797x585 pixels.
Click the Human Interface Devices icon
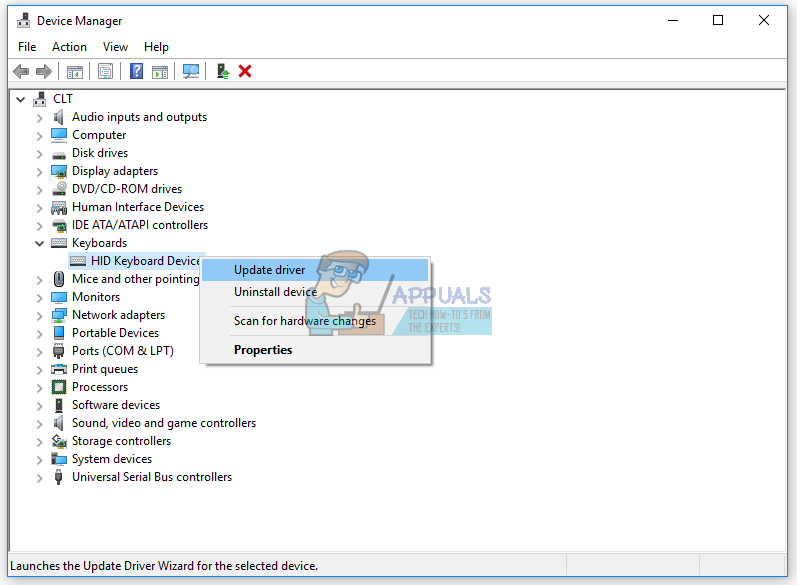point(59,207)
